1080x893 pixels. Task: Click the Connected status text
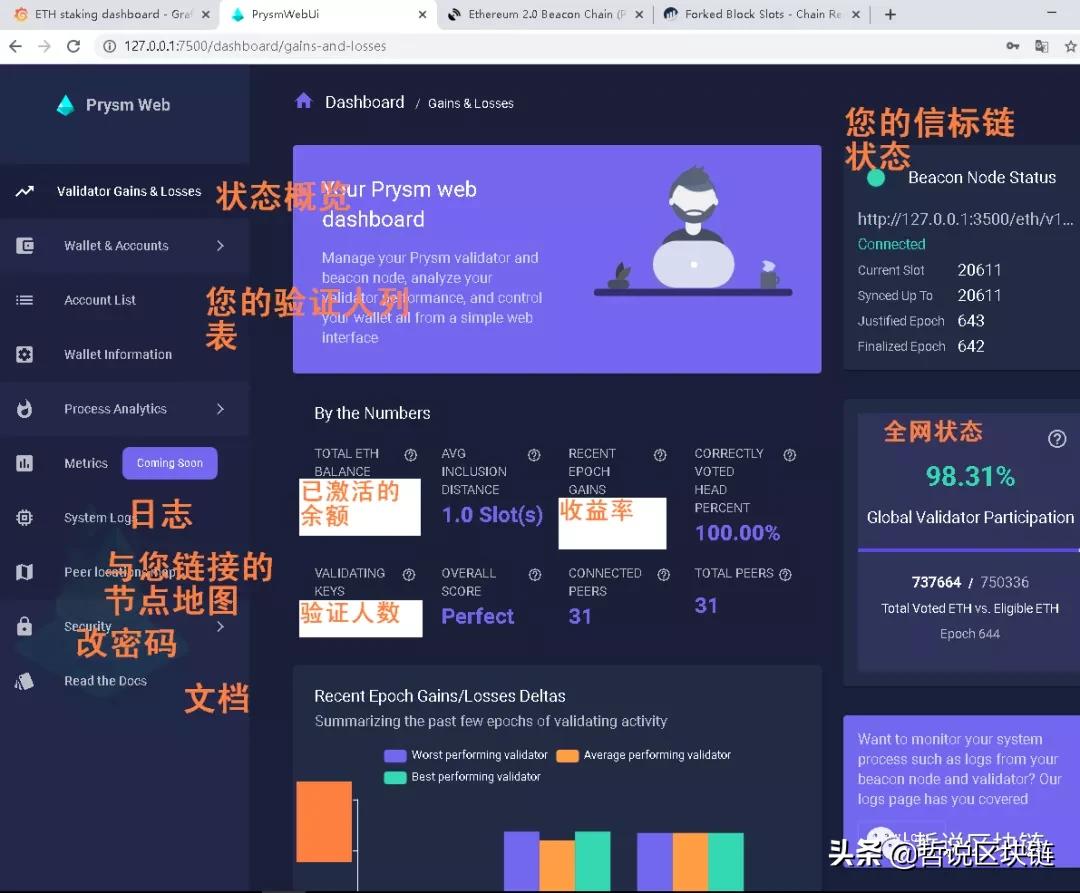click(891, 244)
